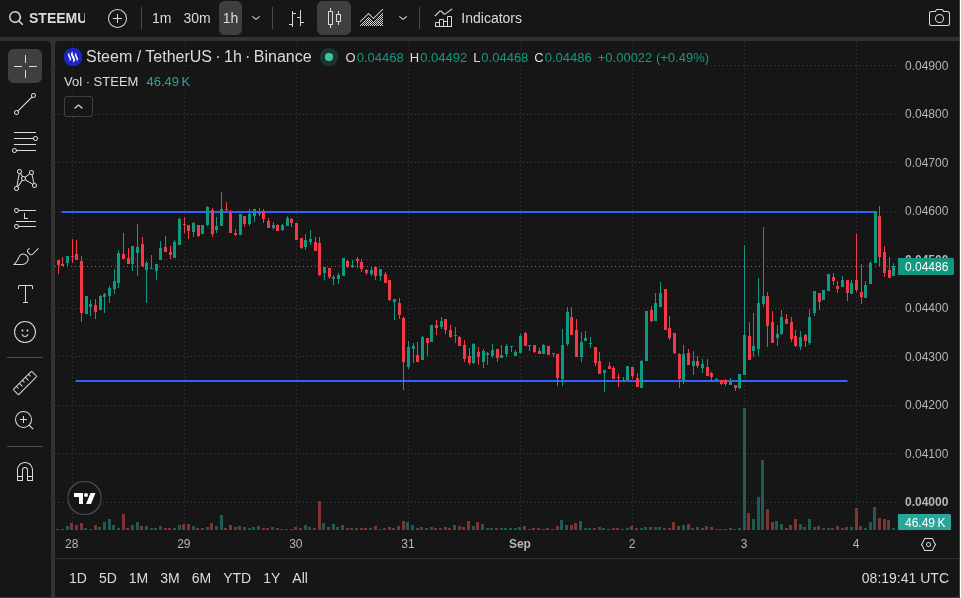
Task: Switch to the 1m timeframe
Action: [161, 18]
